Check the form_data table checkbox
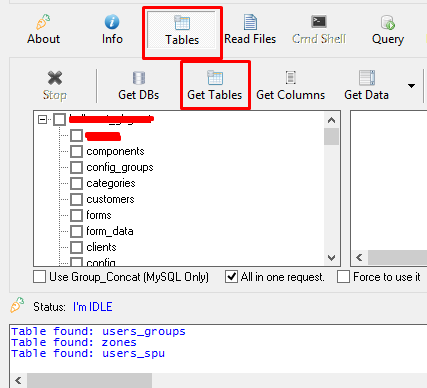Image resolution: width=427 pixels, height=388 pixels. [x=76, y=231]
